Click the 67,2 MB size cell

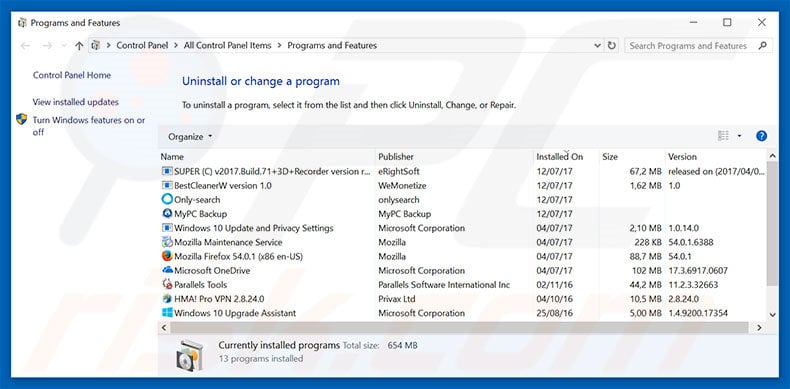coord(645,171)
